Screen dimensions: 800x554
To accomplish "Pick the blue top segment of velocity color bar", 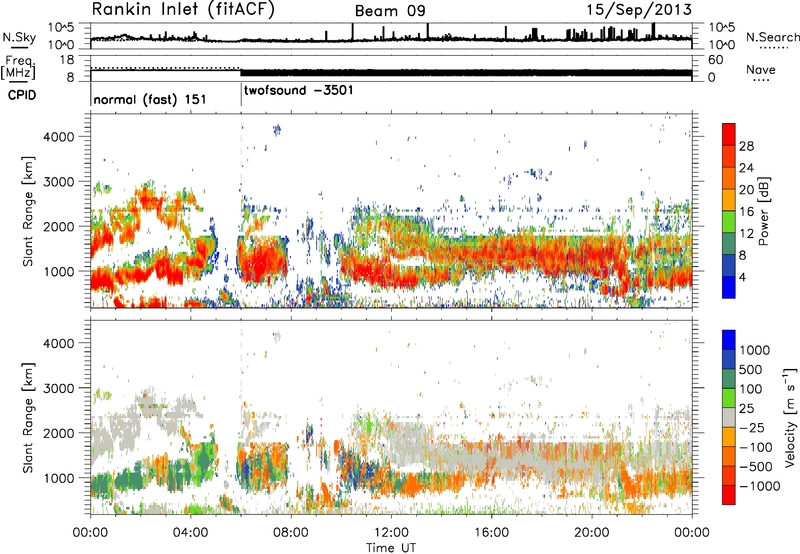I will [x=729, y=340].
